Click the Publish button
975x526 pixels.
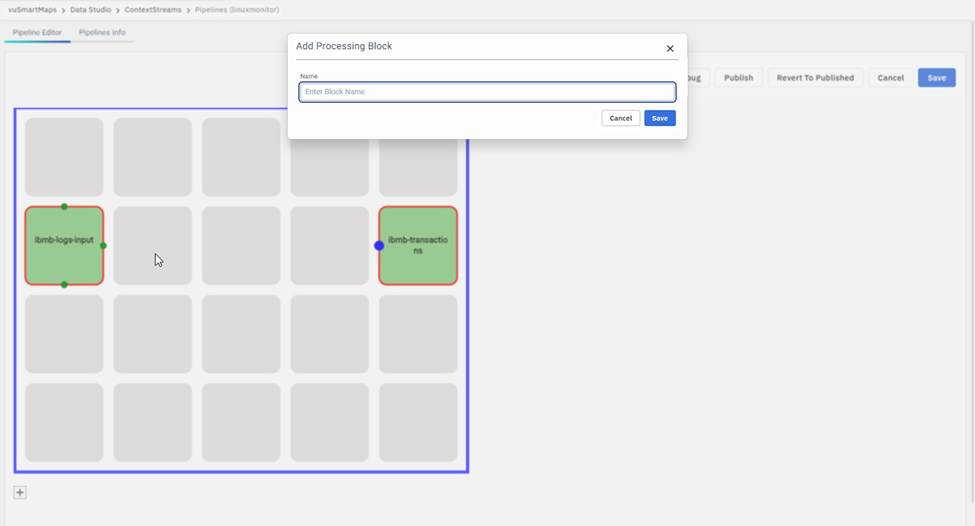pyautogui.click(x=738, y=77)
